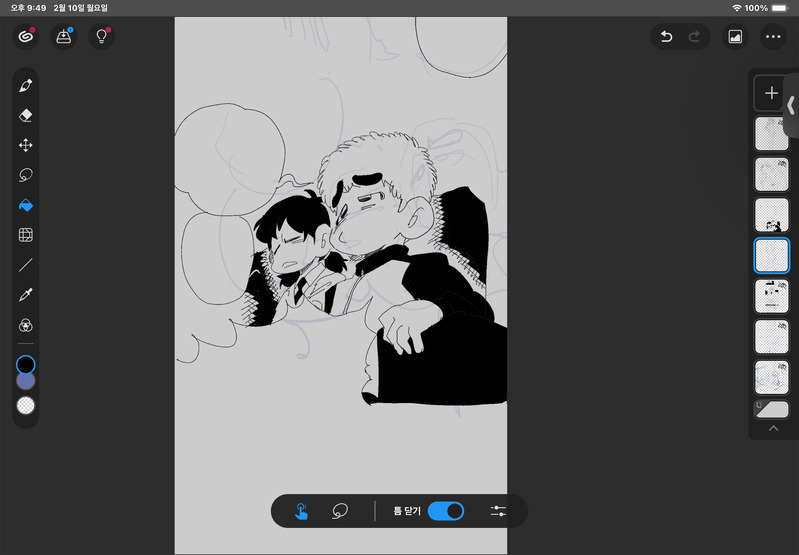
Task: Select the transparent color swatch
Action: (x=25, y=406)
